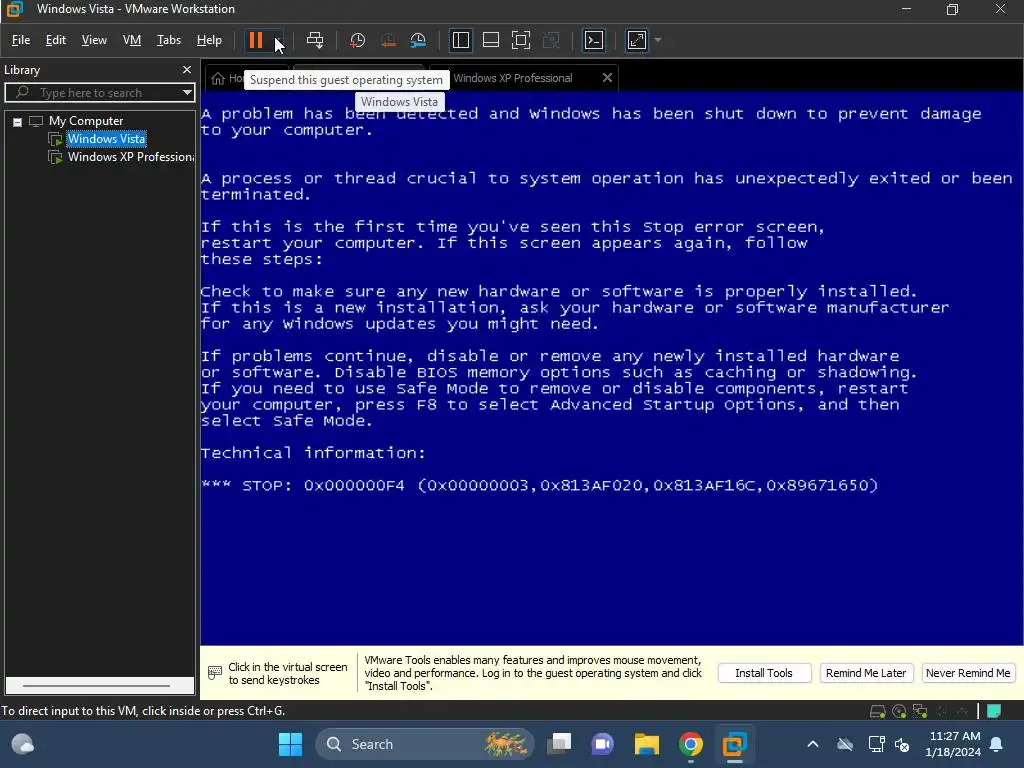Viewport: 1024px width, 768px height.
Task: Click the muted volume tray icon
Action: pos(902,744)
